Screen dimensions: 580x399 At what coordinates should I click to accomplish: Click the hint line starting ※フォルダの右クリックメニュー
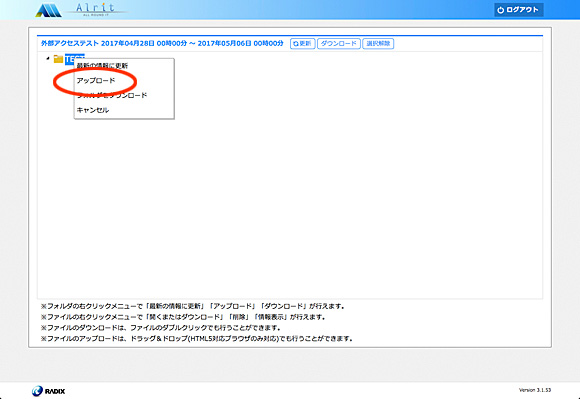click(193, 306)
